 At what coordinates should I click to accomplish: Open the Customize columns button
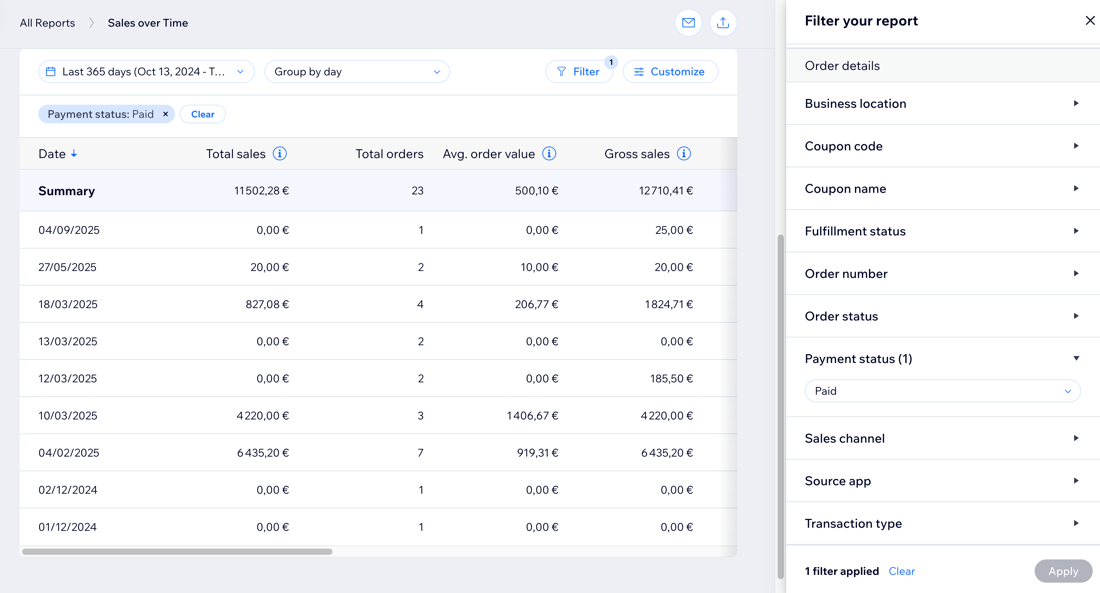pyautogui.click(x=670, y=72)
